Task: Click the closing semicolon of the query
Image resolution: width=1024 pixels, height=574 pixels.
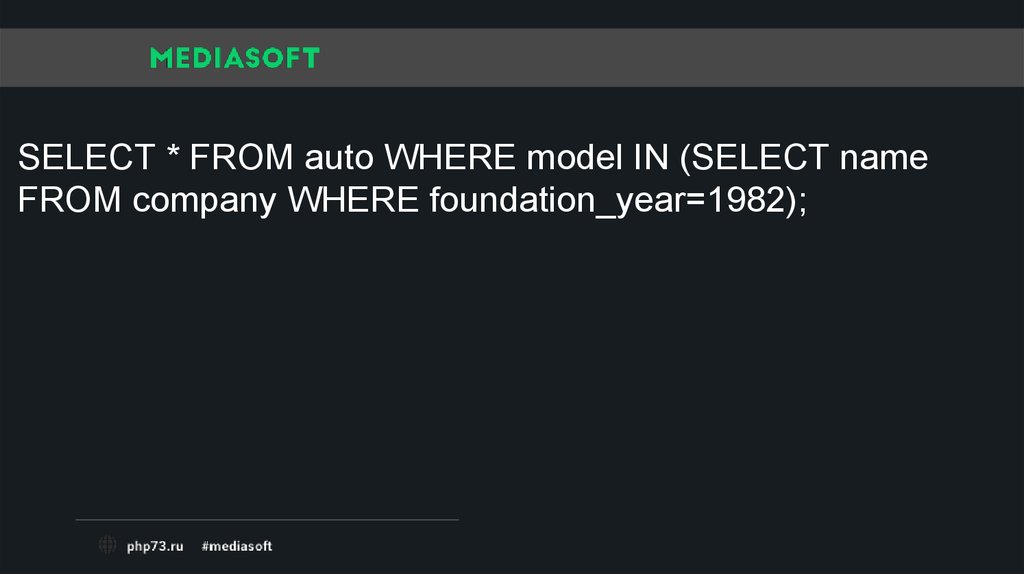Action: [799, 204]
